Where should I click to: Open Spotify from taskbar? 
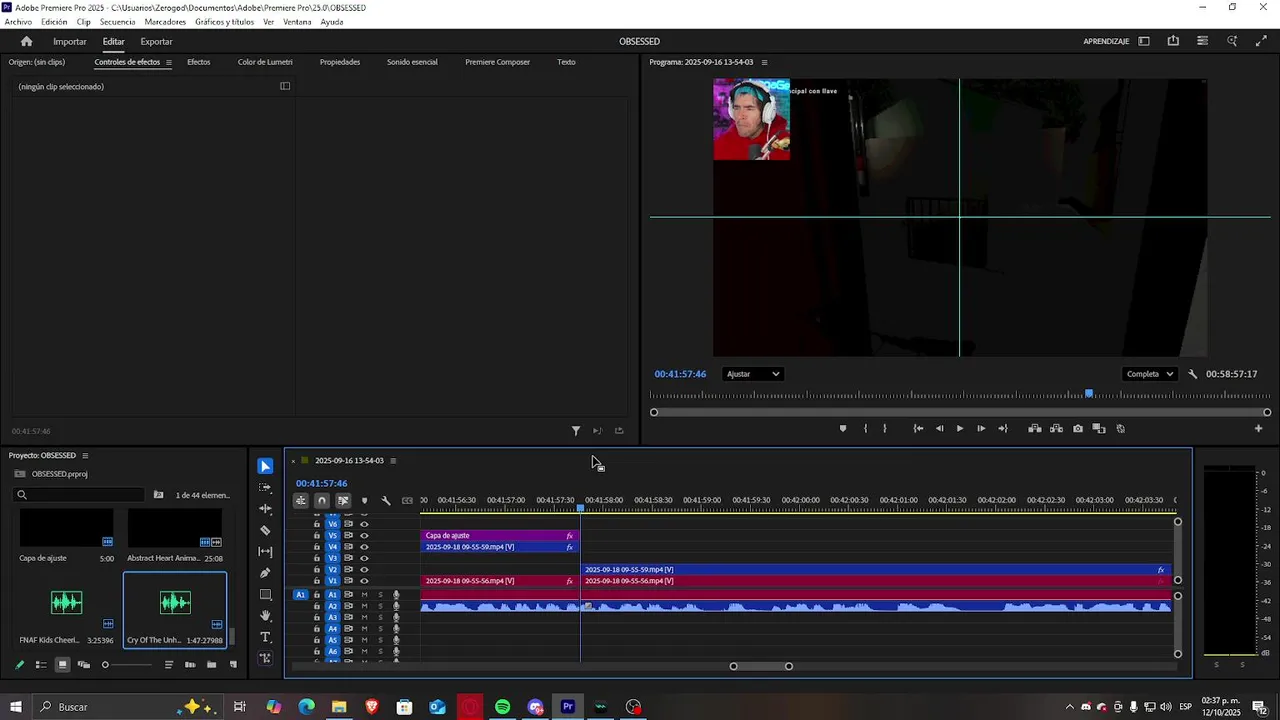pos(502,707)
